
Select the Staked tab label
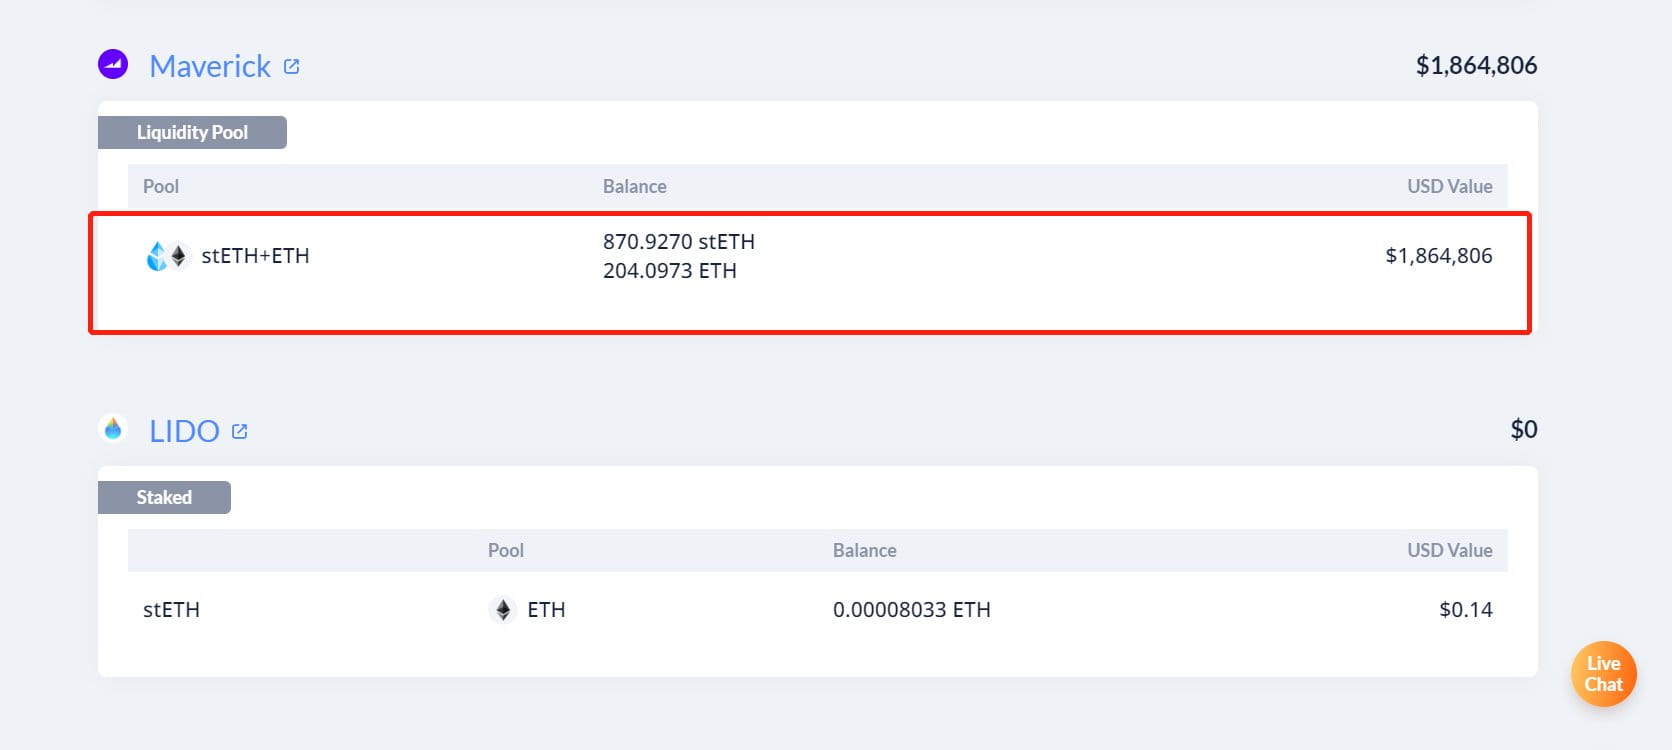coord(164,497)
